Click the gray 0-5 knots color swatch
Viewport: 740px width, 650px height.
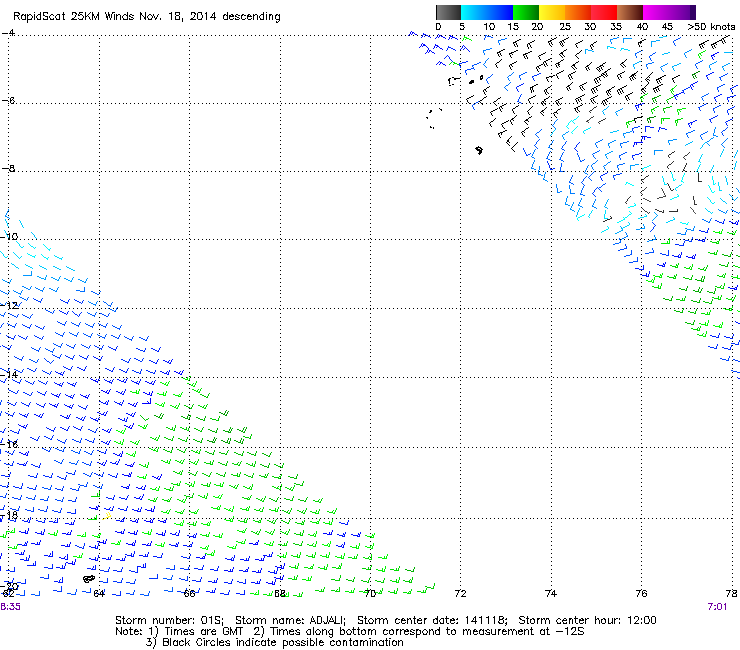coord(448,12)
